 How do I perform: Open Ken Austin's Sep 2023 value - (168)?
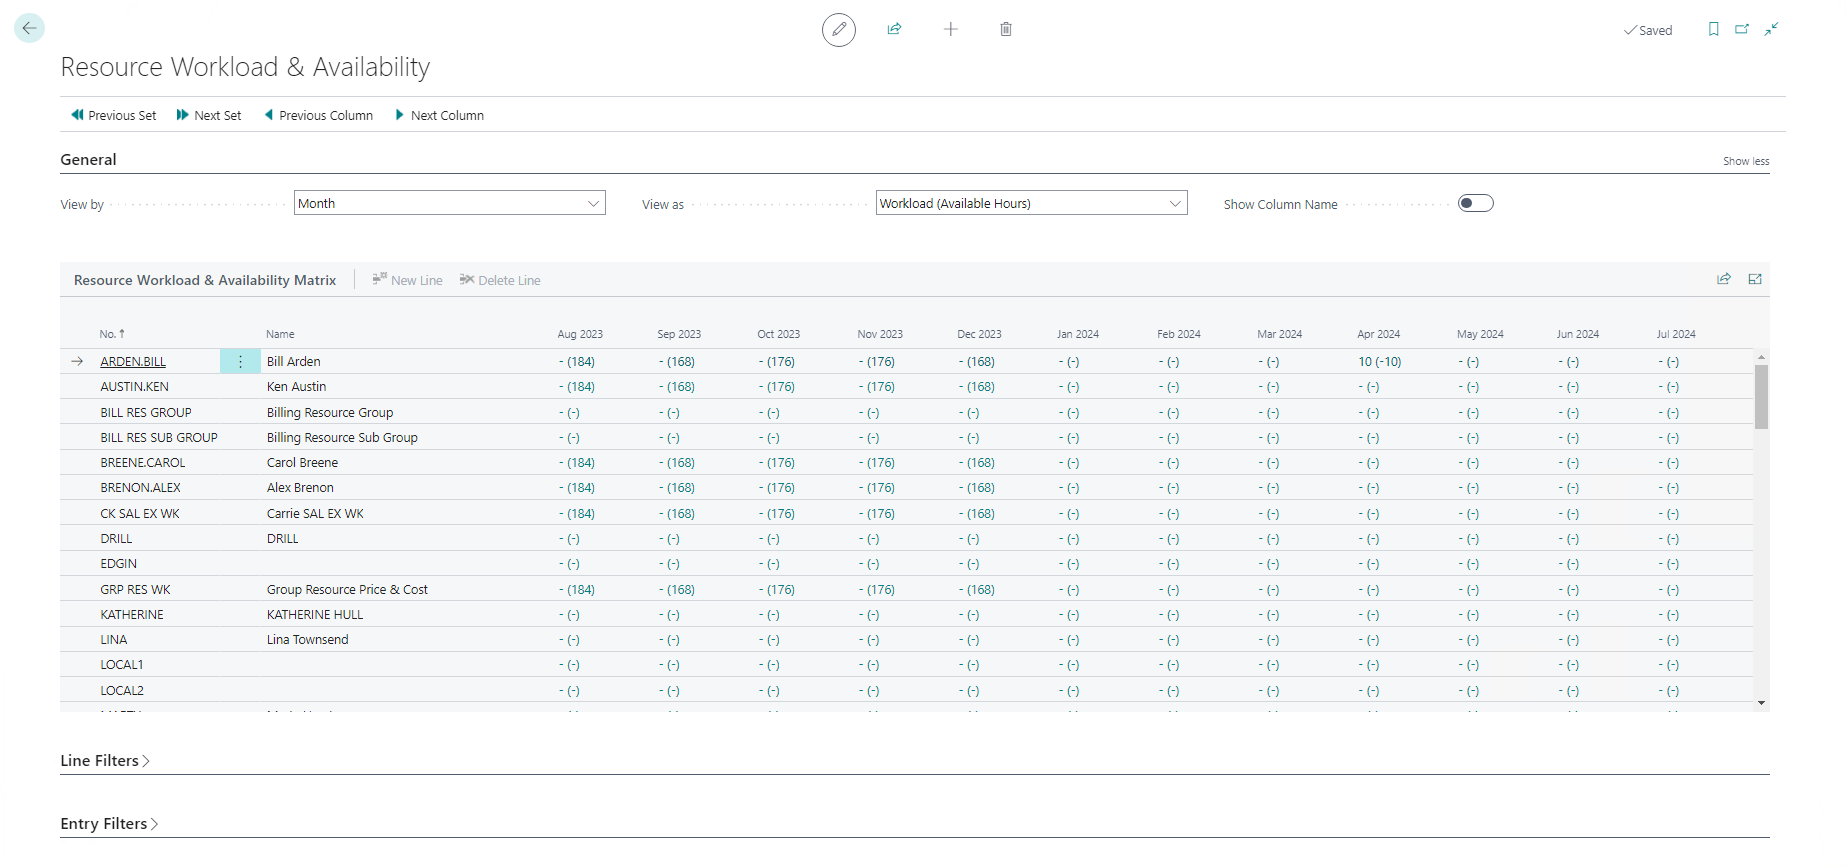pos(677,387)
